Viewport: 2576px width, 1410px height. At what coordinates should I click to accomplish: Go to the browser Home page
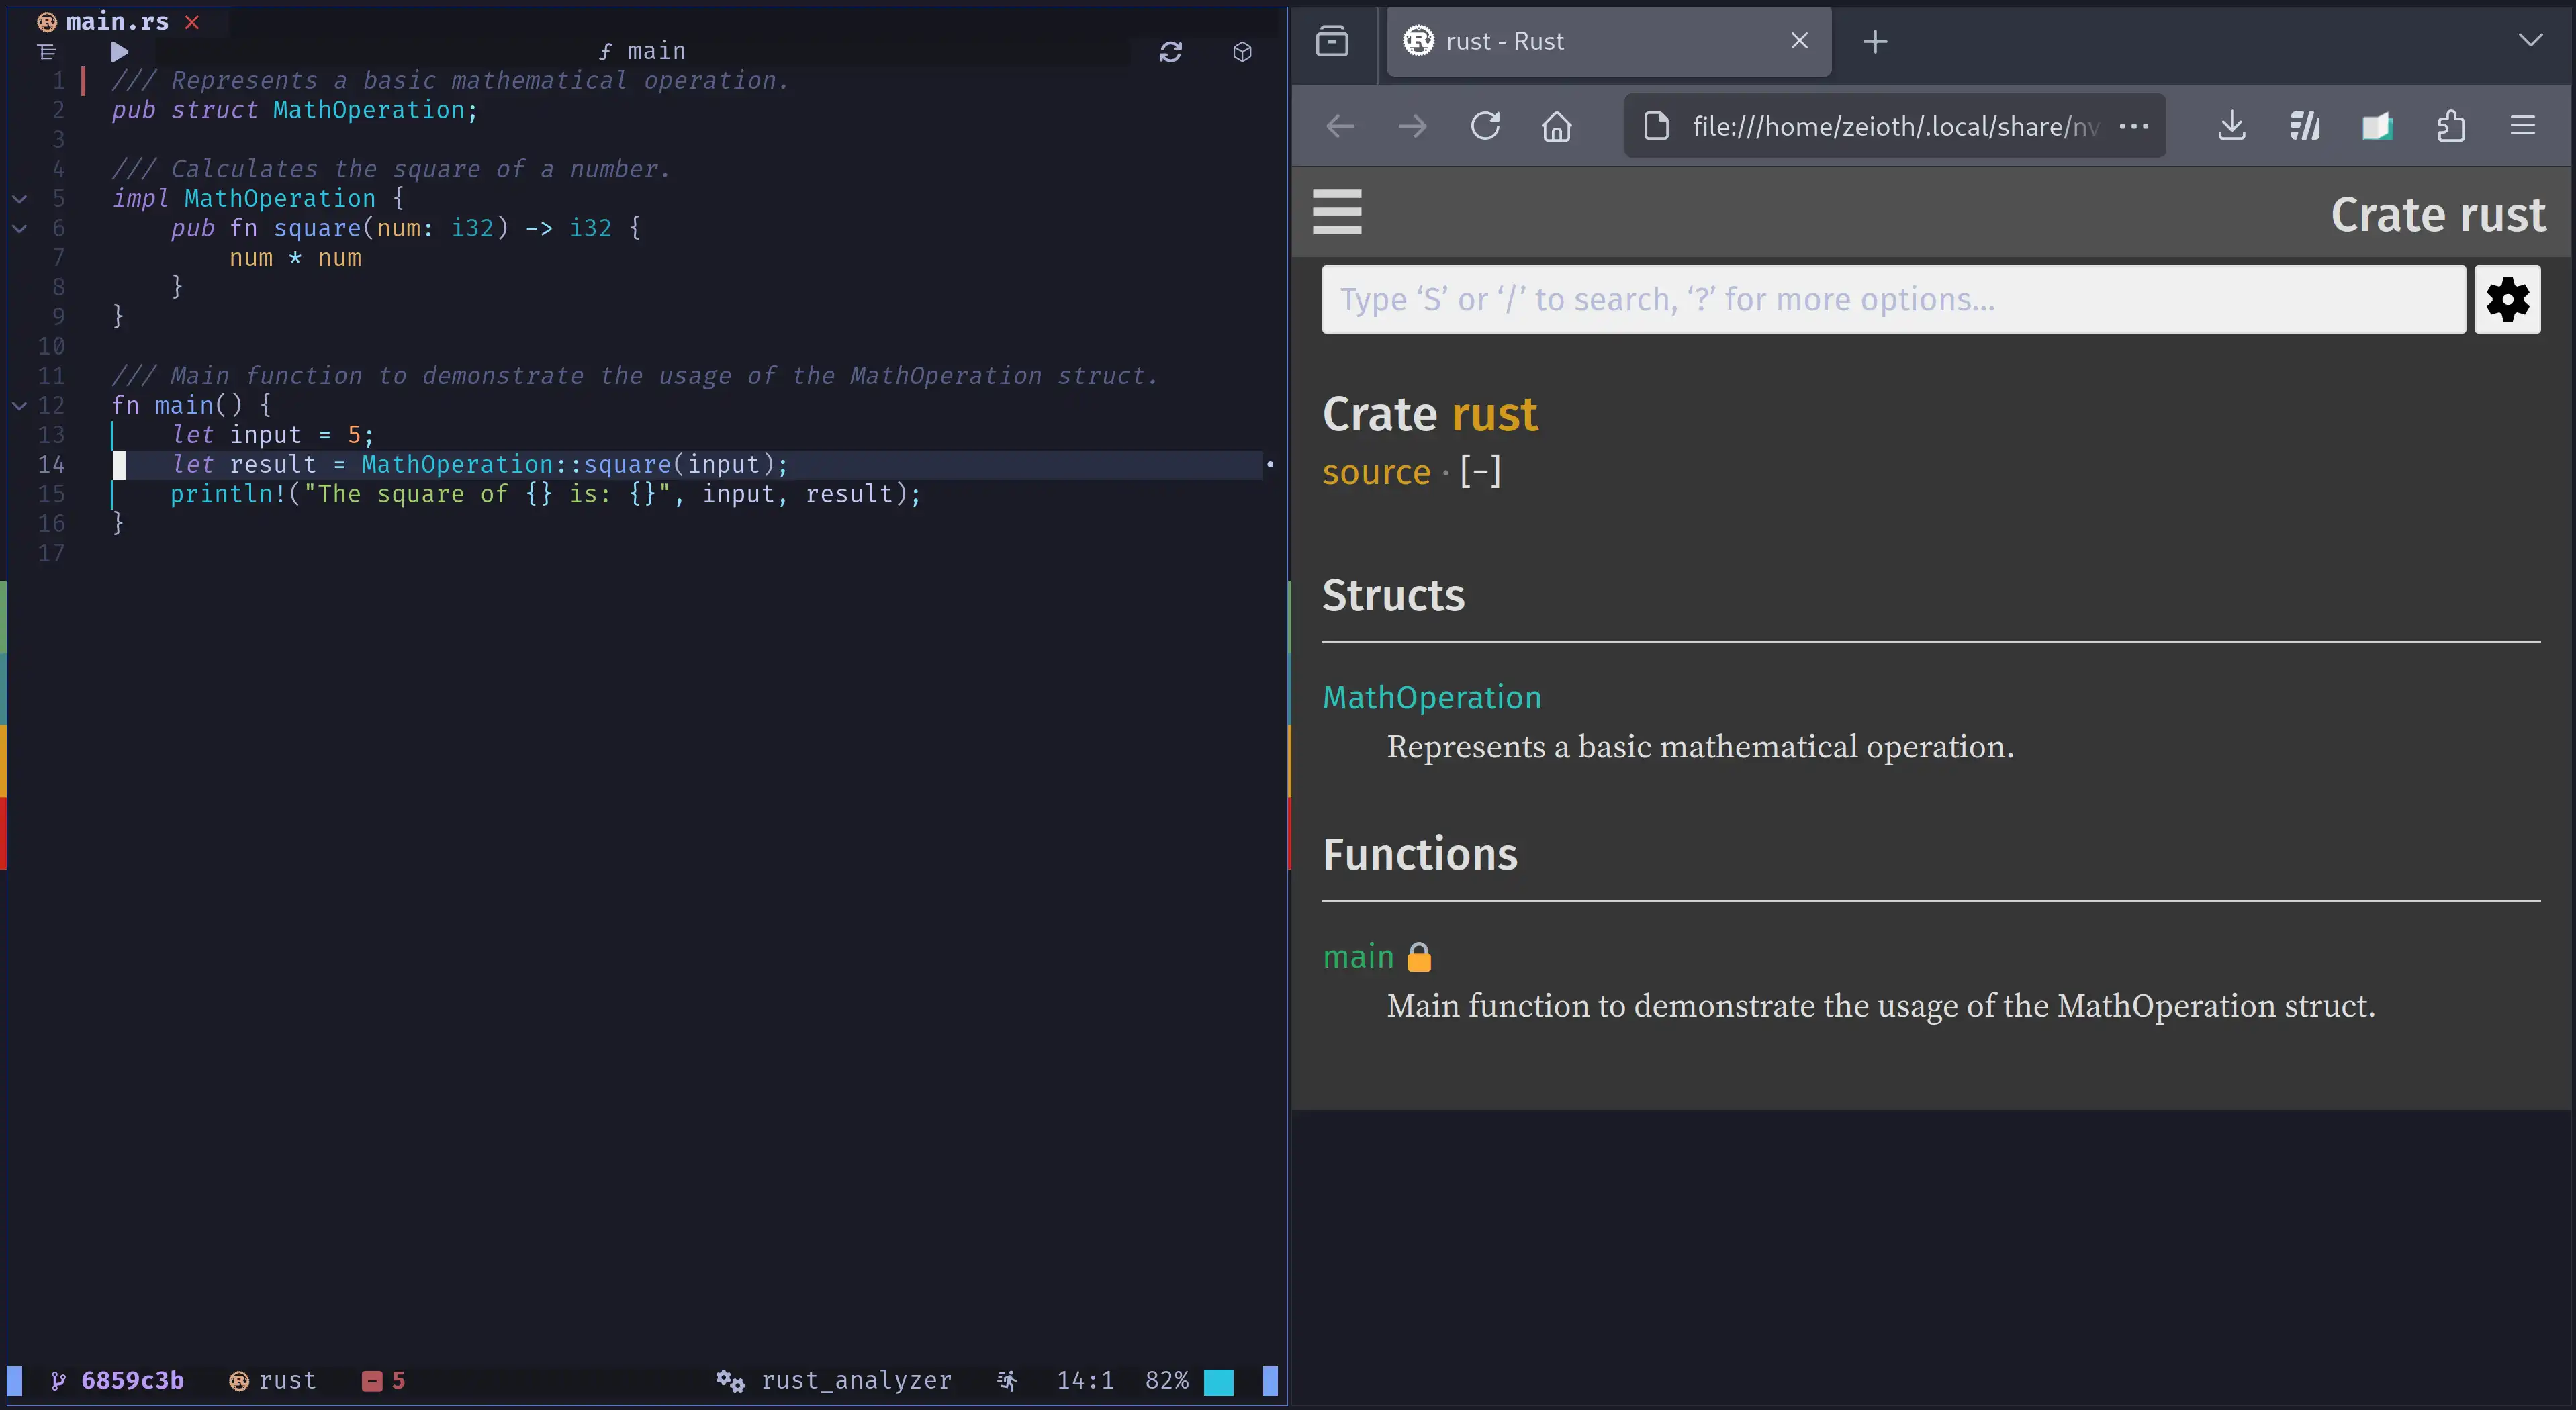tap(1557, 126)
